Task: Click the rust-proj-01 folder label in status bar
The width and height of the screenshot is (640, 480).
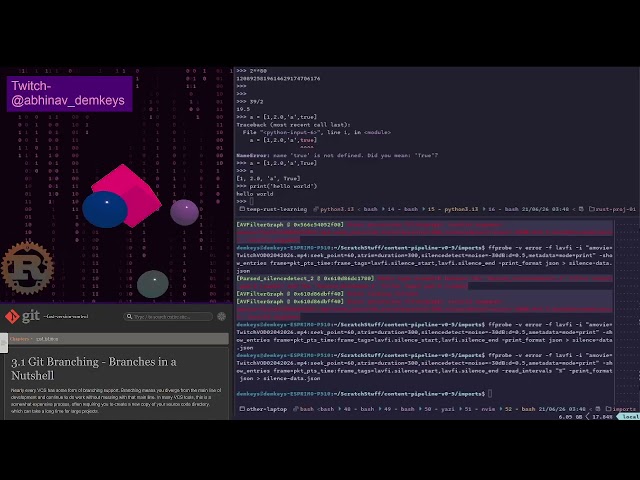Action: [x=616, y=209]
